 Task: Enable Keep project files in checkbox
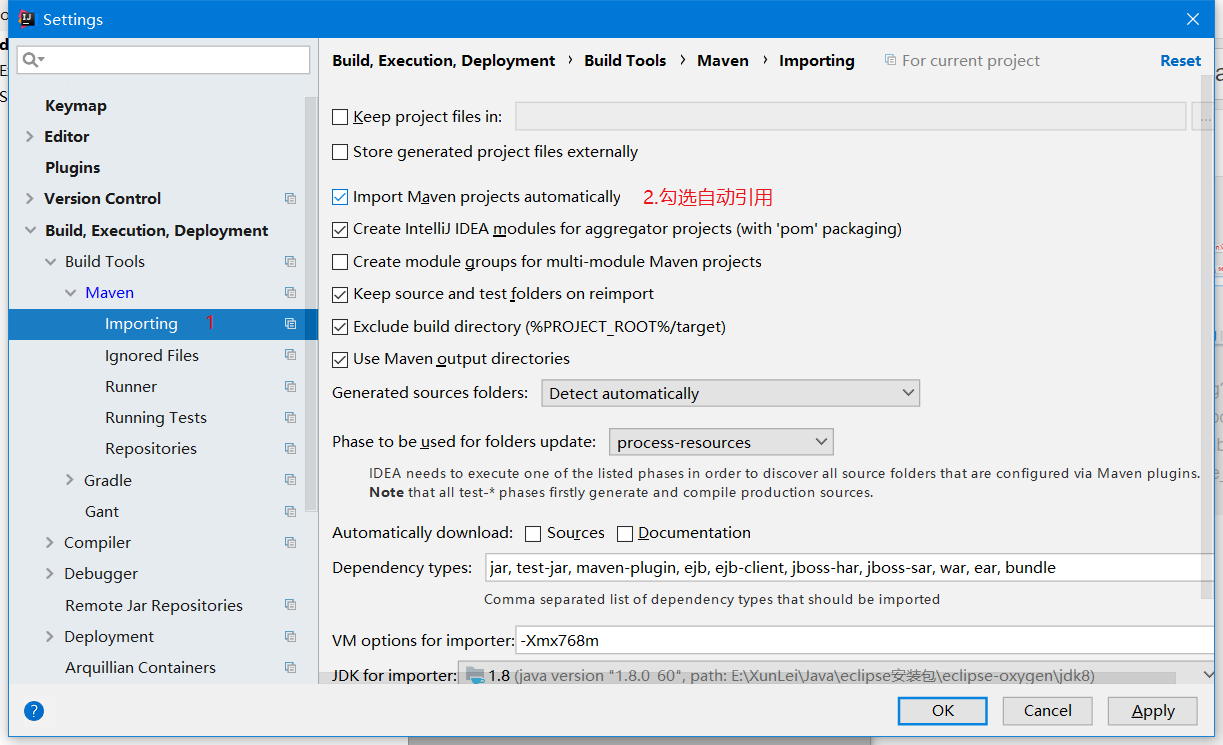click(340, 117)
